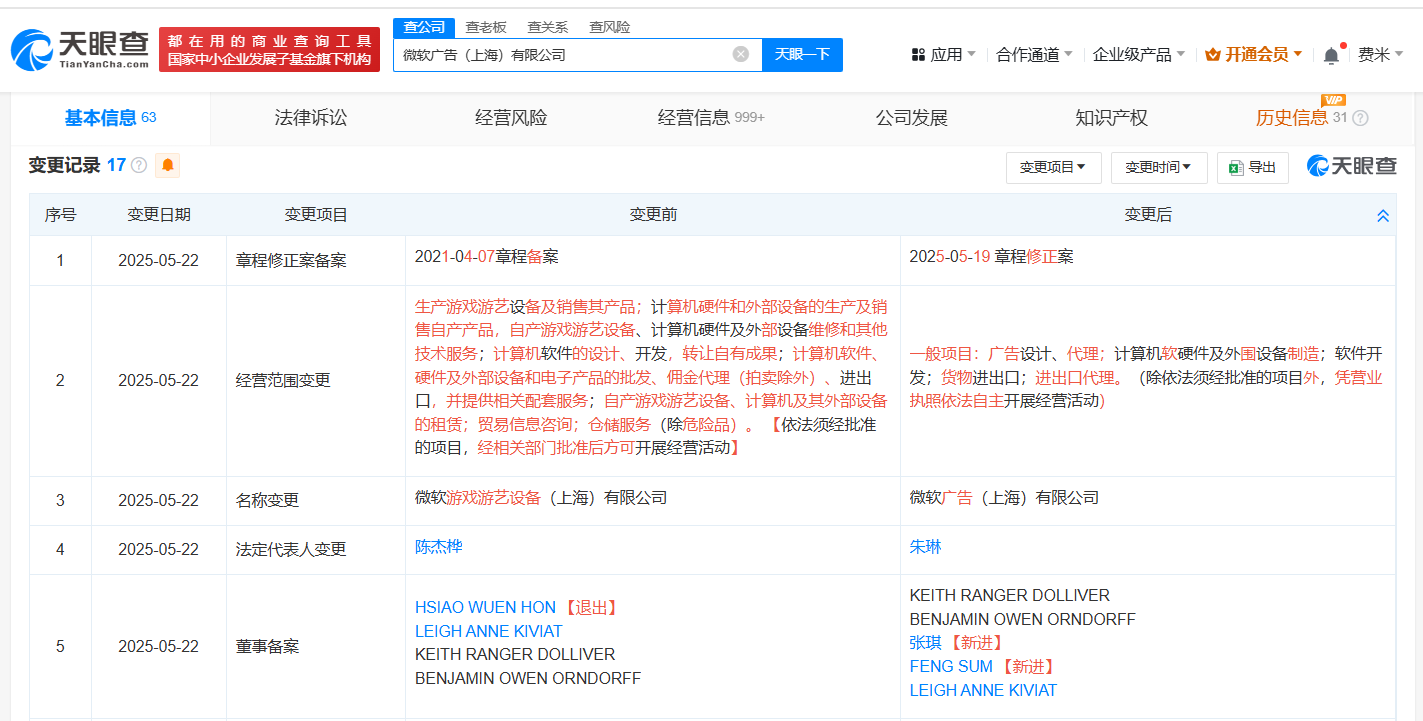Screen dimensions: 1423x721
Task: Open the 陈杰桦 person link
Action: point(438,547)
